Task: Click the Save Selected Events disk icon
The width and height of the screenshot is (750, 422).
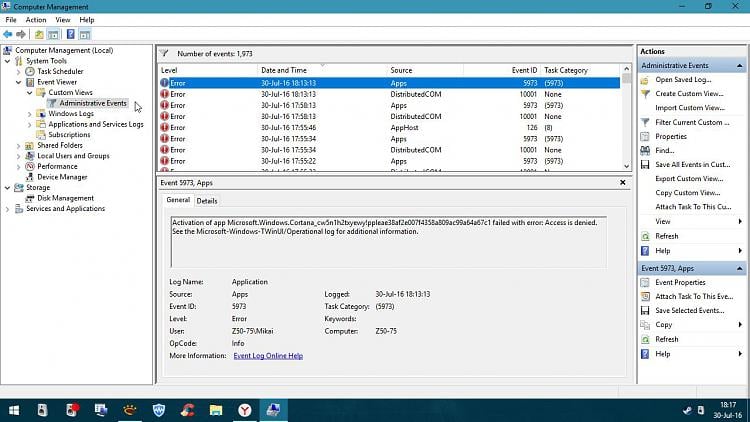Action: click(x=645, y=311)
